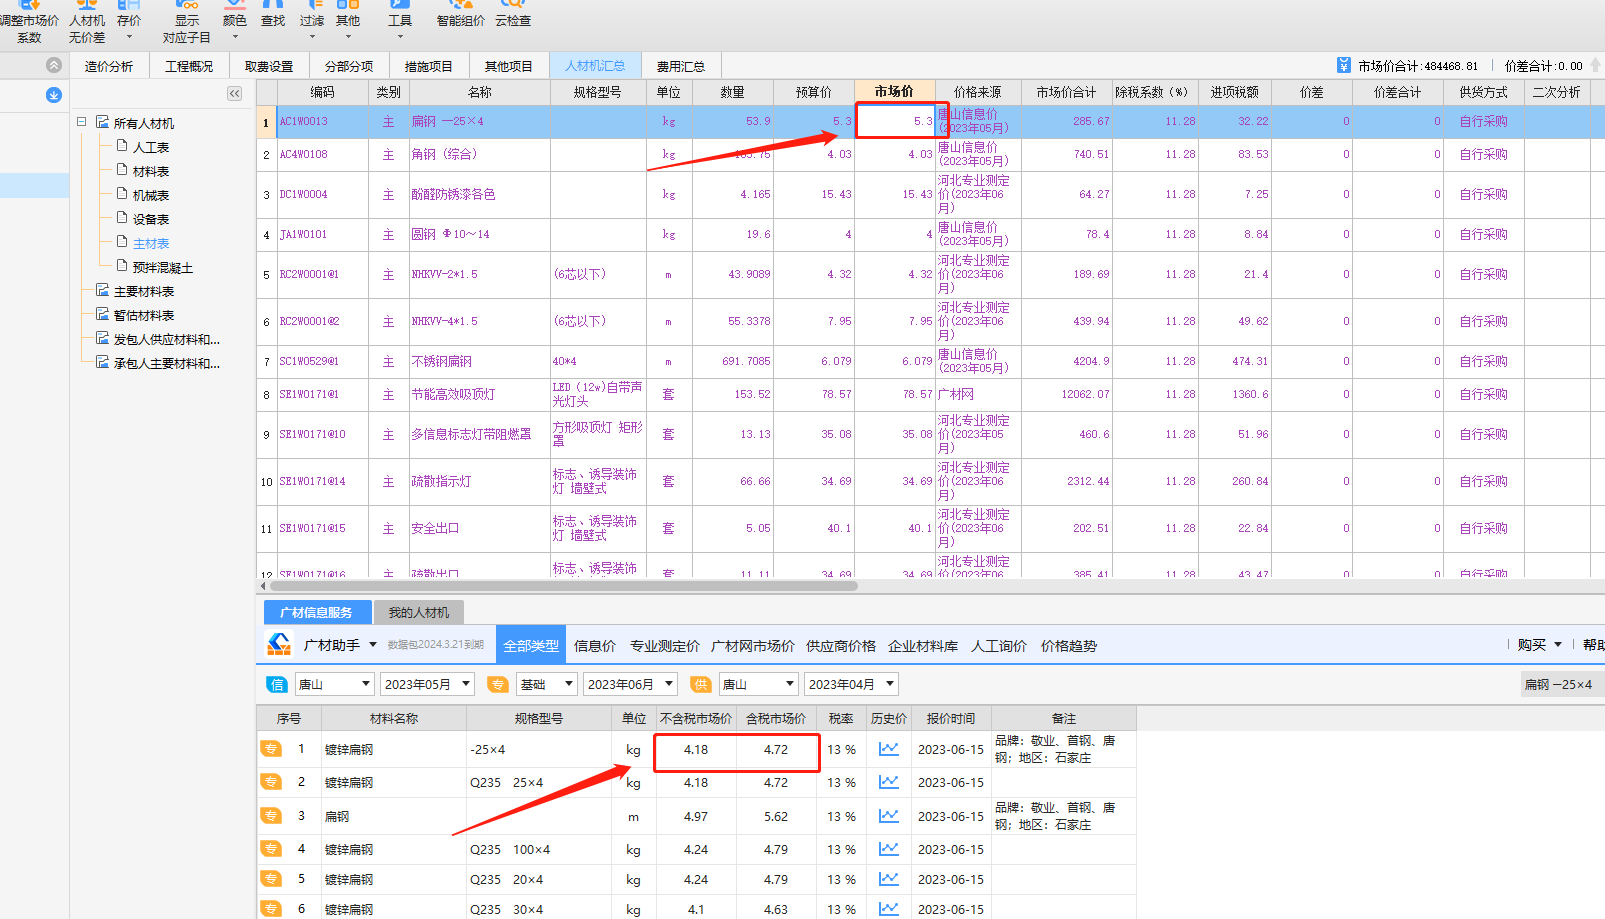Click the 市场价 input cell for 扁钢 row 1
Image resolution: width=1605 pixels, height=919 pixels.
point(896,121)
